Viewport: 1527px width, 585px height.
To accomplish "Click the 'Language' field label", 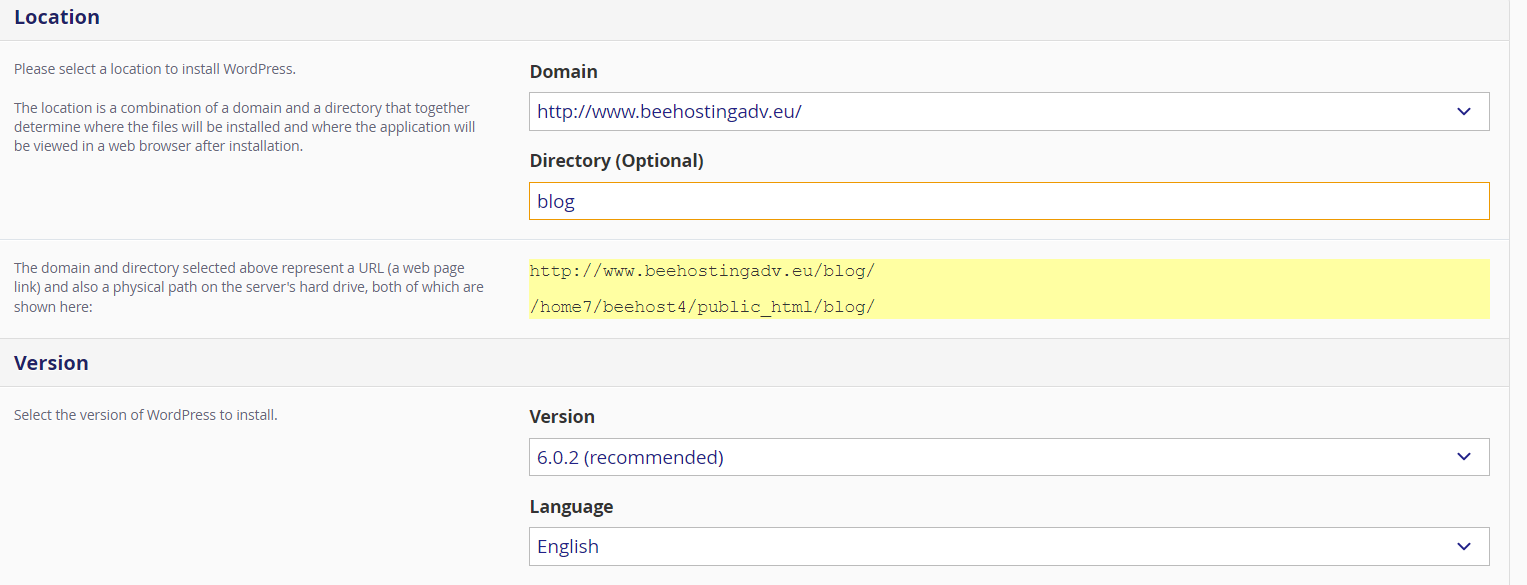I will tap(571, 506).
